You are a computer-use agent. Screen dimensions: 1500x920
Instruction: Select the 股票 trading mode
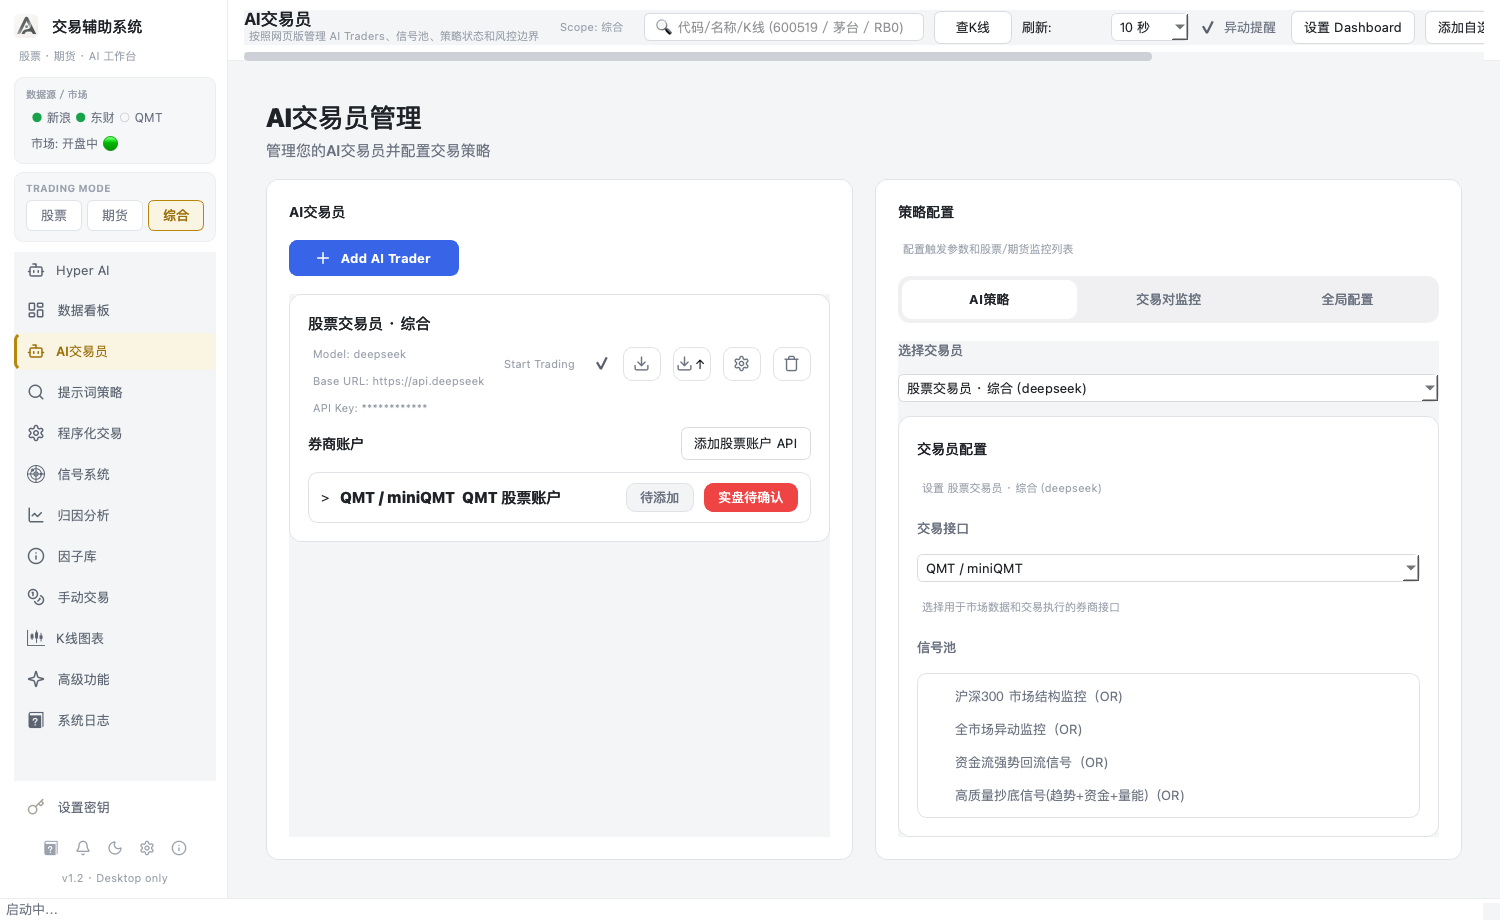(54, 215)
